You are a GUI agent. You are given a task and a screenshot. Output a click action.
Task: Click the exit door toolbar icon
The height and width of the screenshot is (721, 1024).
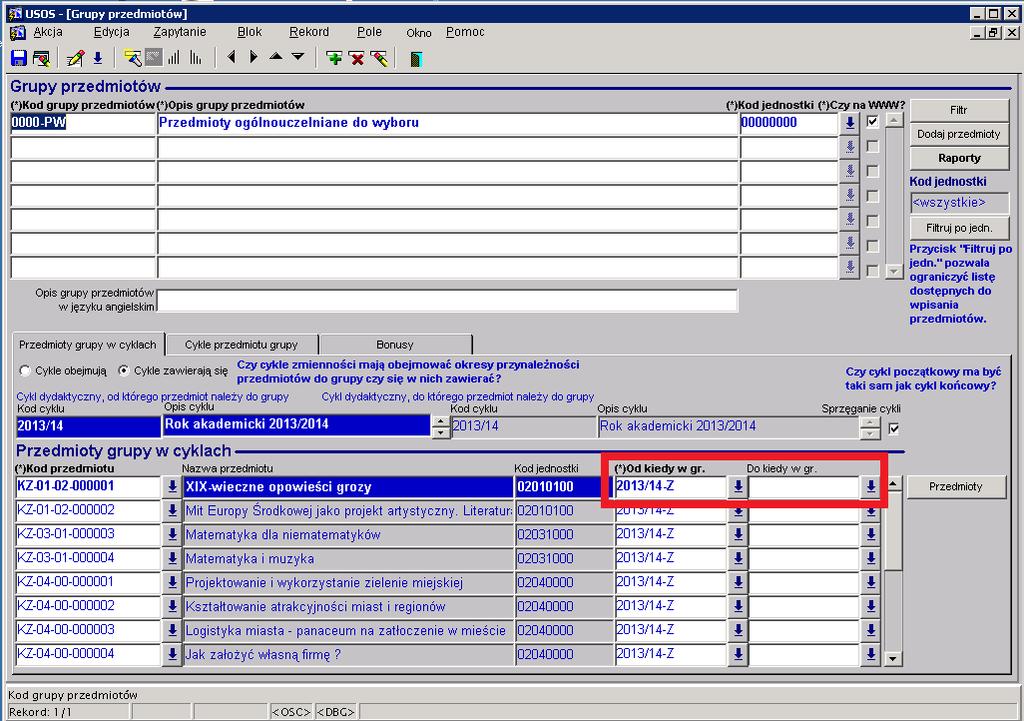tap(415, 59)
